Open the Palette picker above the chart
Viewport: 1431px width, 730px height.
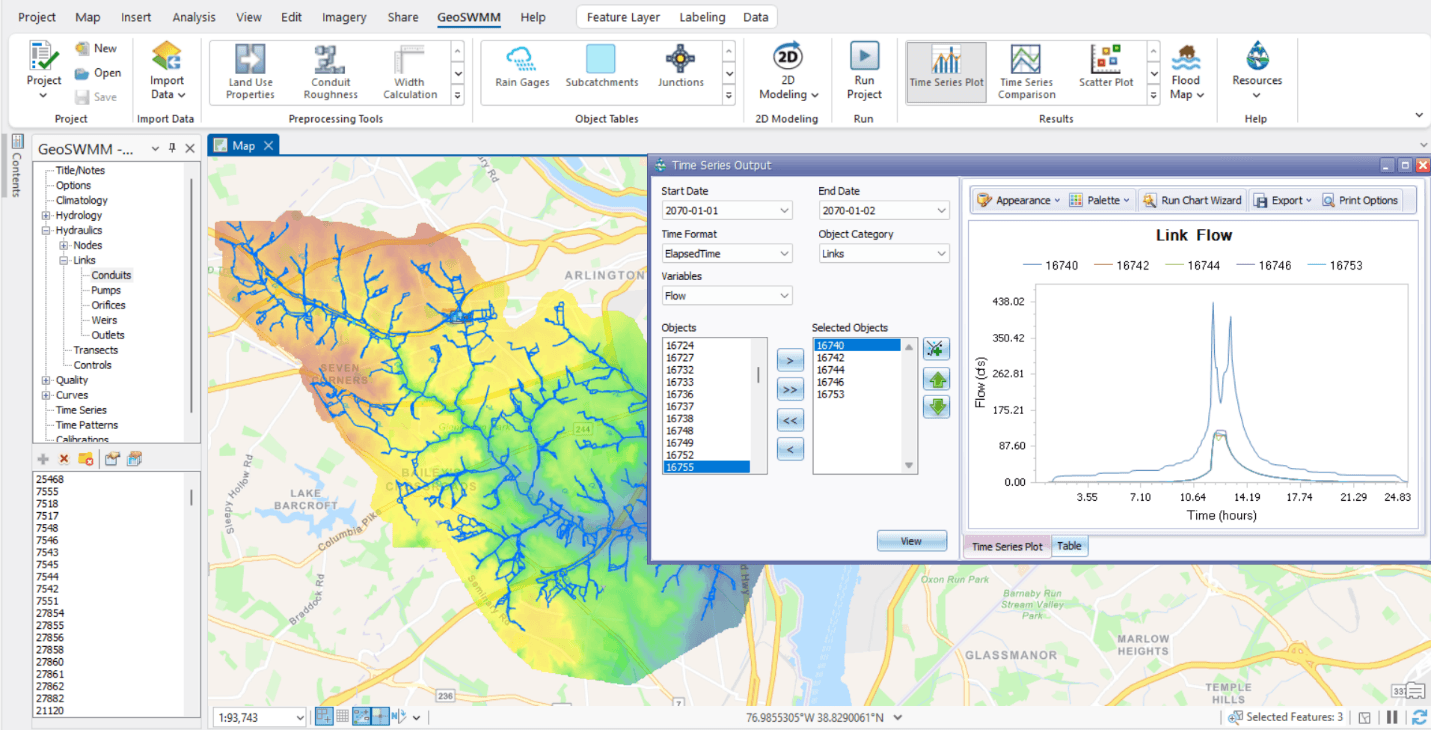(1098, 200)
